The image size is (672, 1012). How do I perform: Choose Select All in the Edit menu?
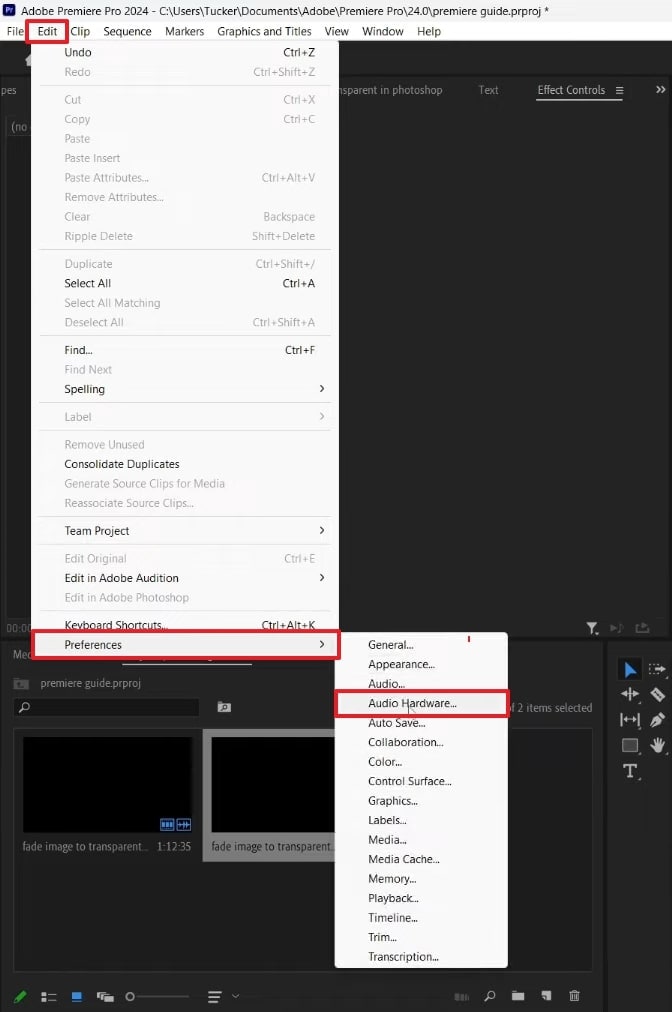(185, 283)
